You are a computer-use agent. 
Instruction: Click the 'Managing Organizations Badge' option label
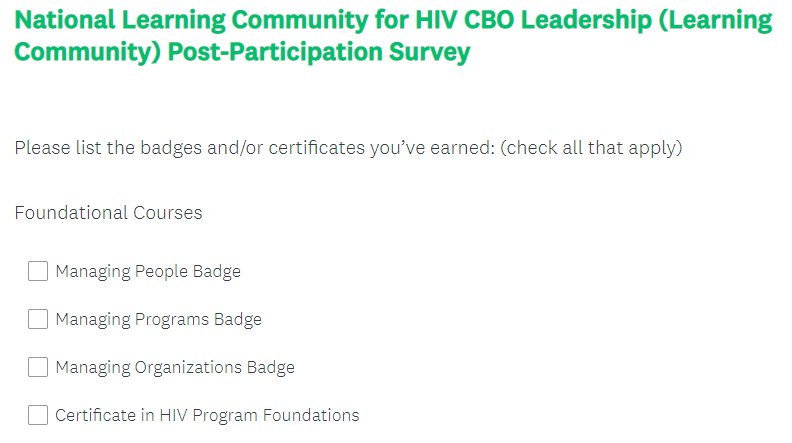point(175,367)
